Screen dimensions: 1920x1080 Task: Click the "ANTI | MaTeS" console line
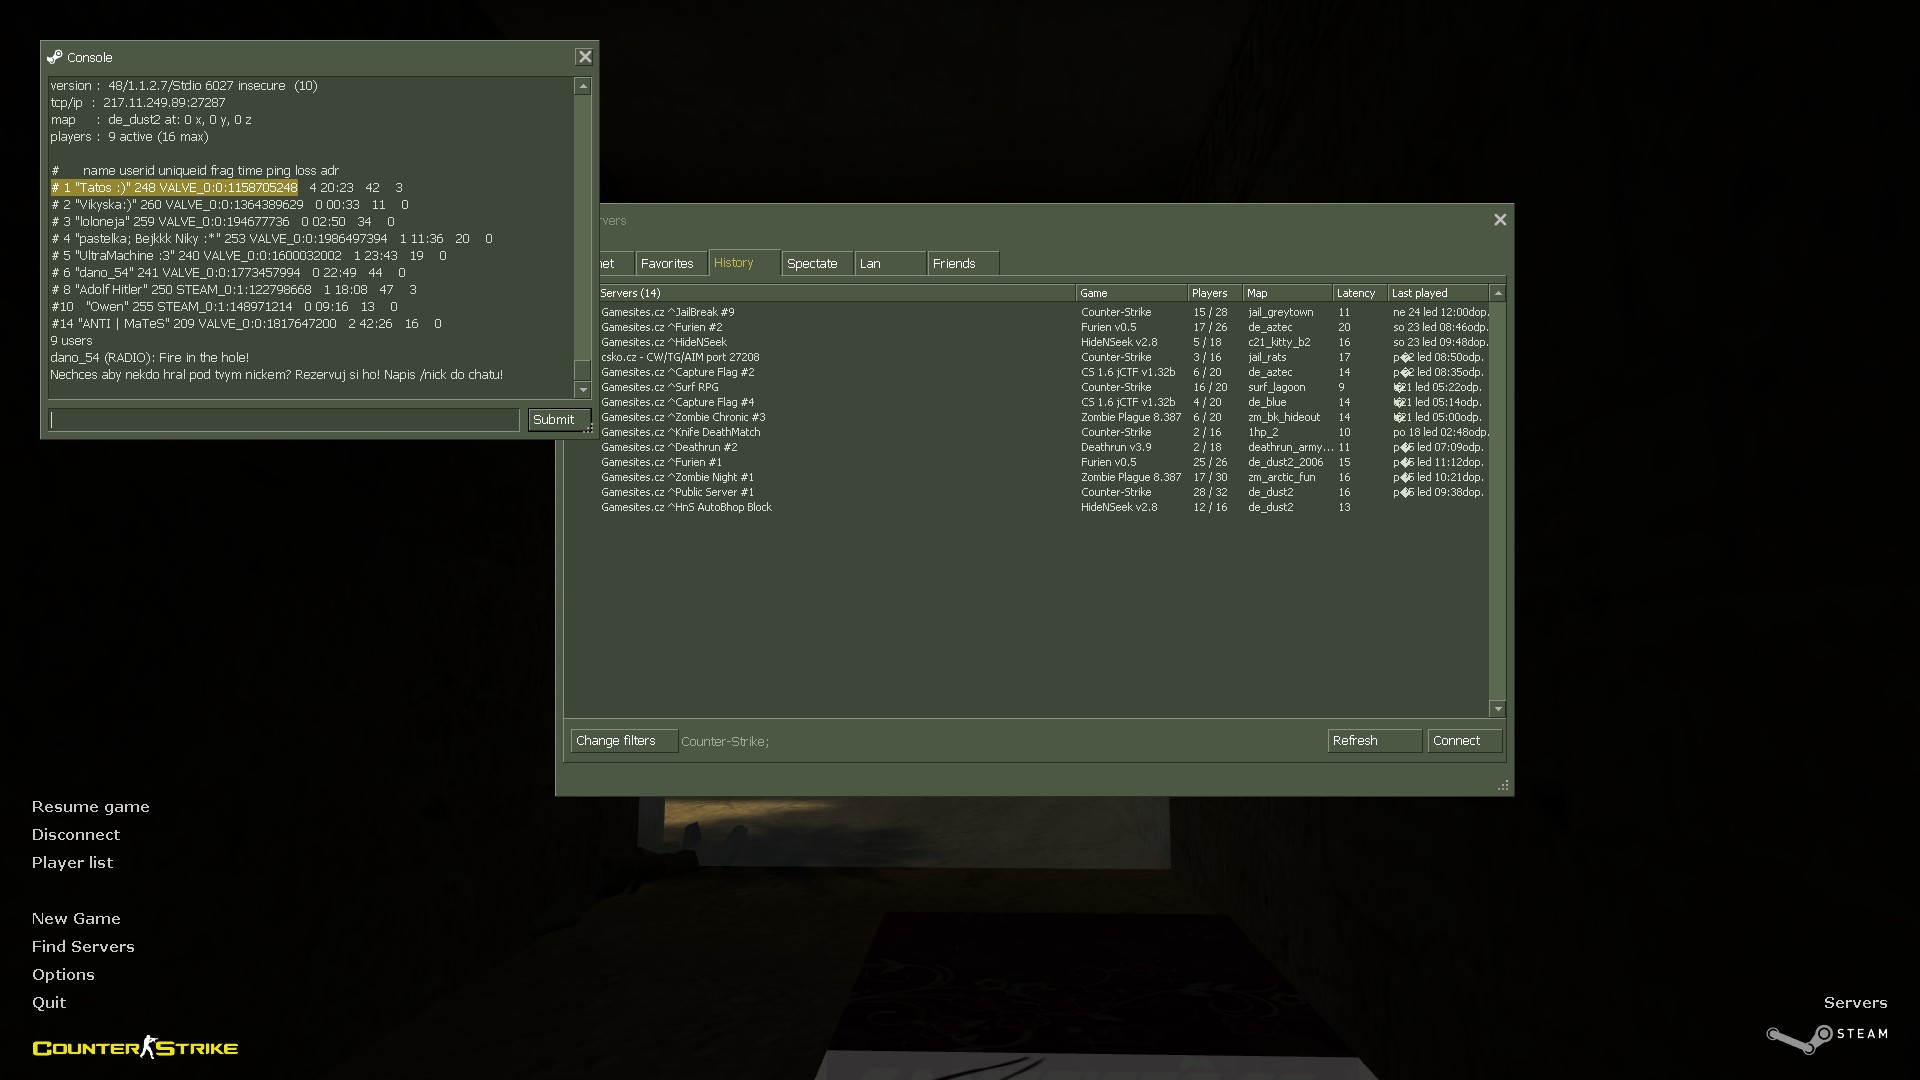click(x=246, y=324)
